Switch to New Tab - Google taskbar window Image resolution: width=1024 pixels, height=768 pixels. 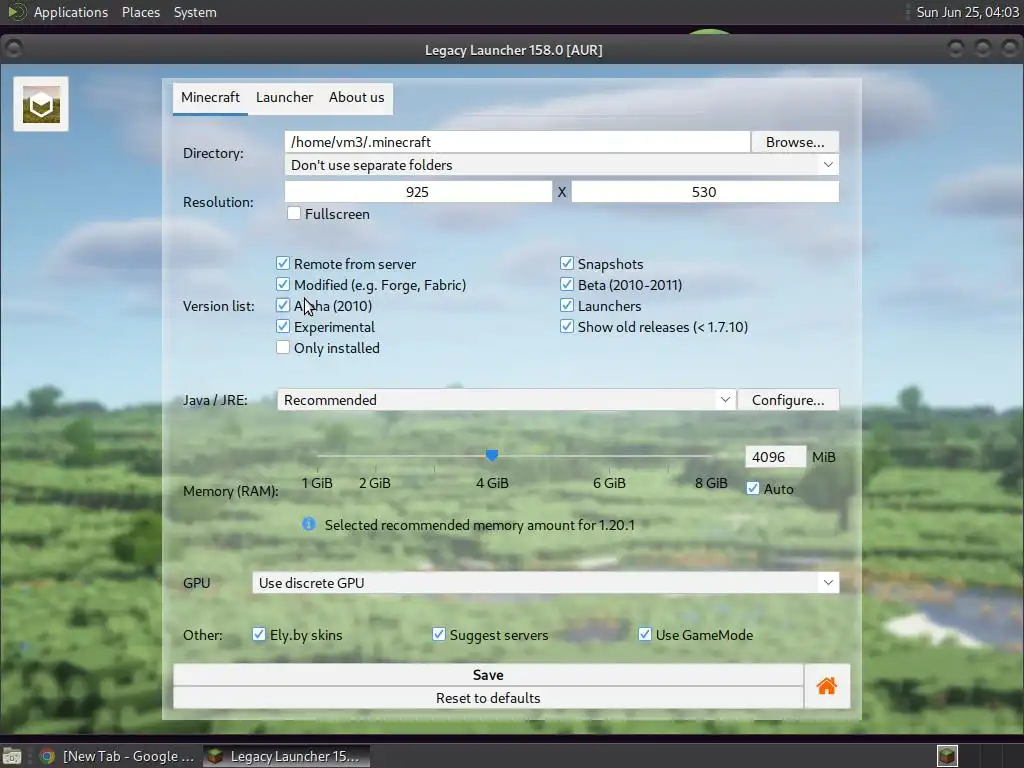[x=117, y=756]
